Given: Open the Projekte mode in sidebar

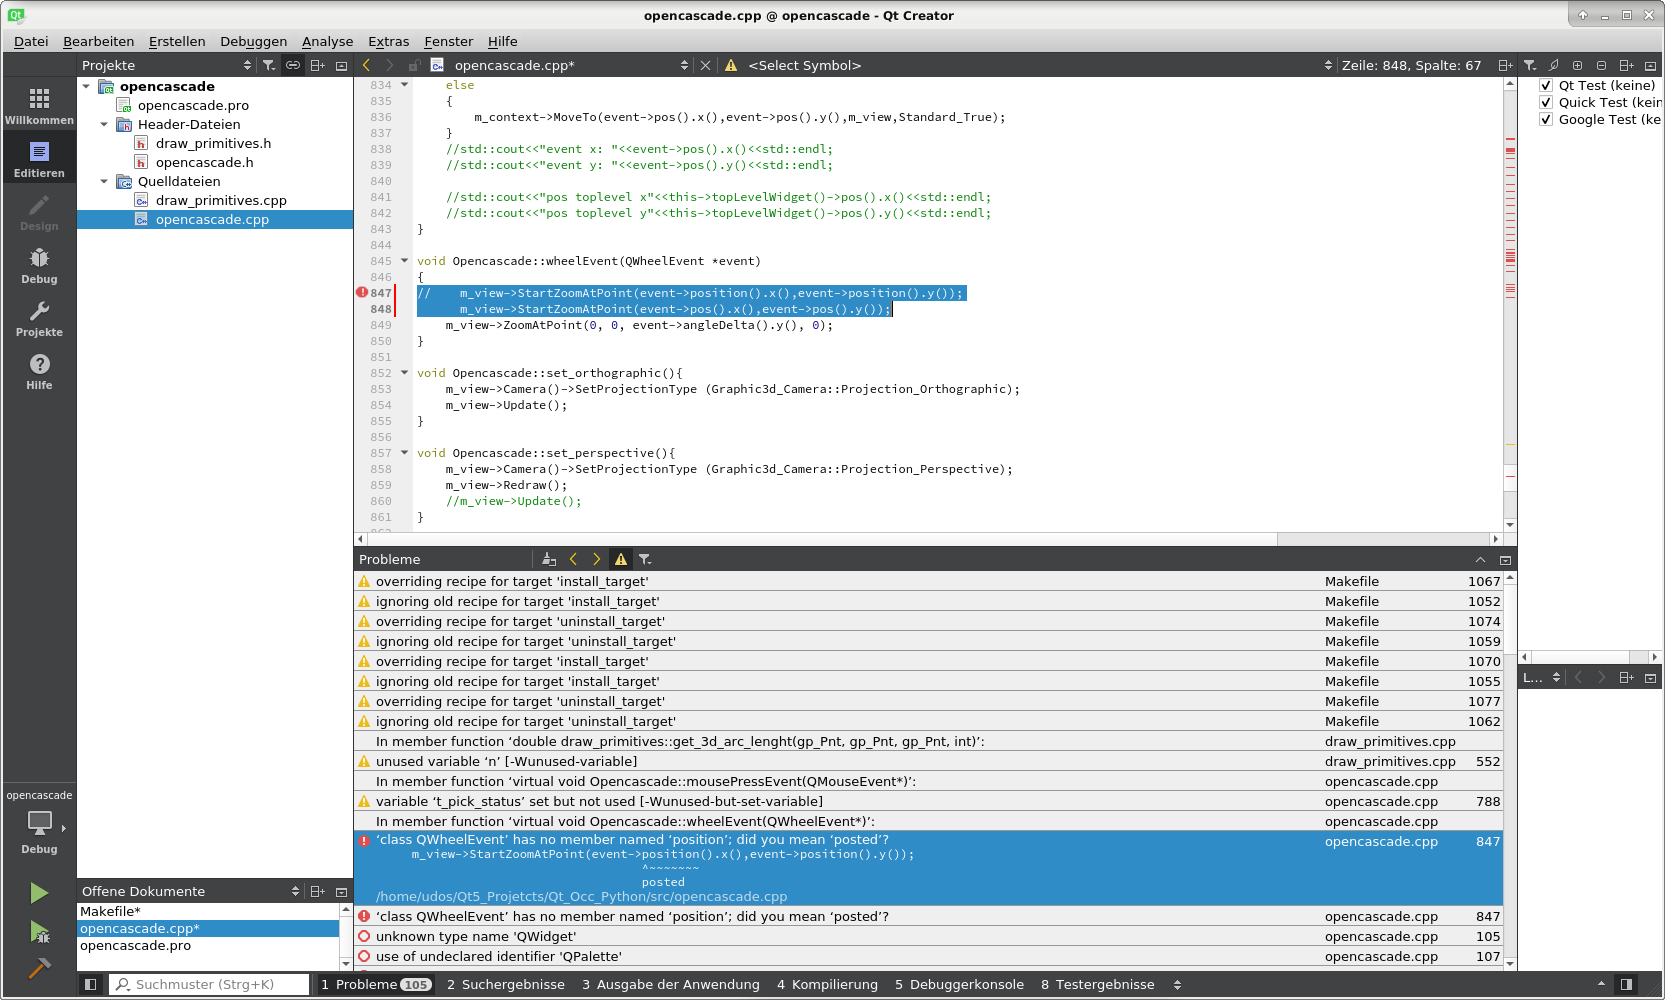Looking at the screenshot, I should (39, 317).
